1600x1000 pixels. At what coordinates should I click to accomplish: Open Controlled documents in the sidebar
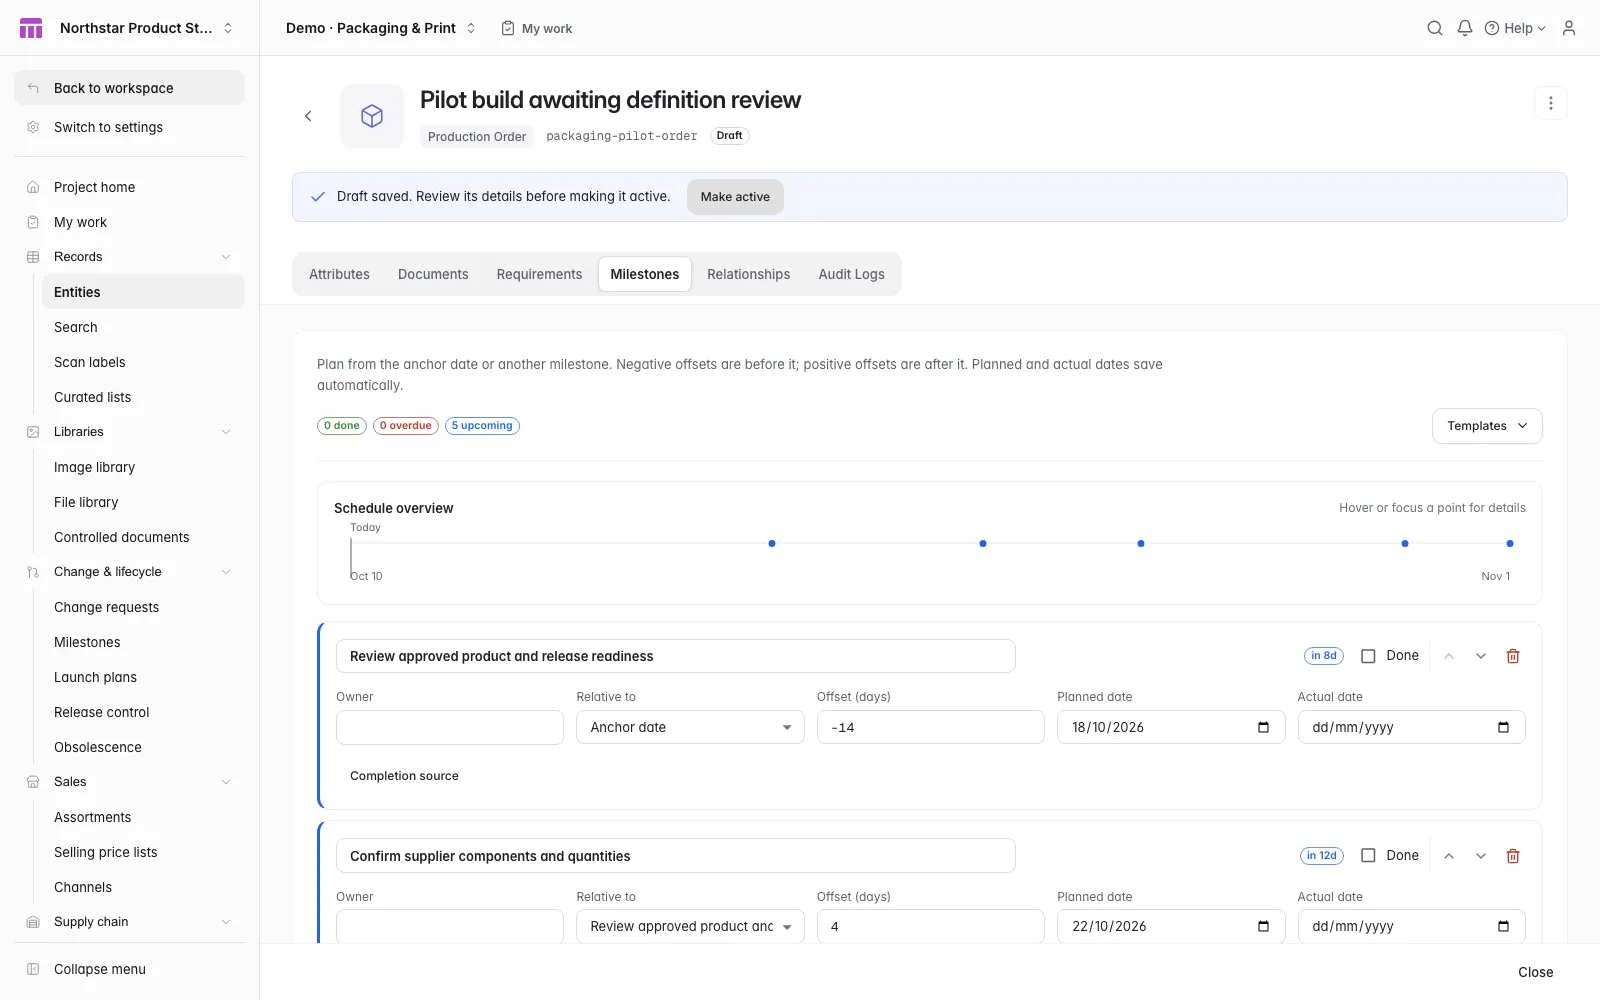pos(143,537)
